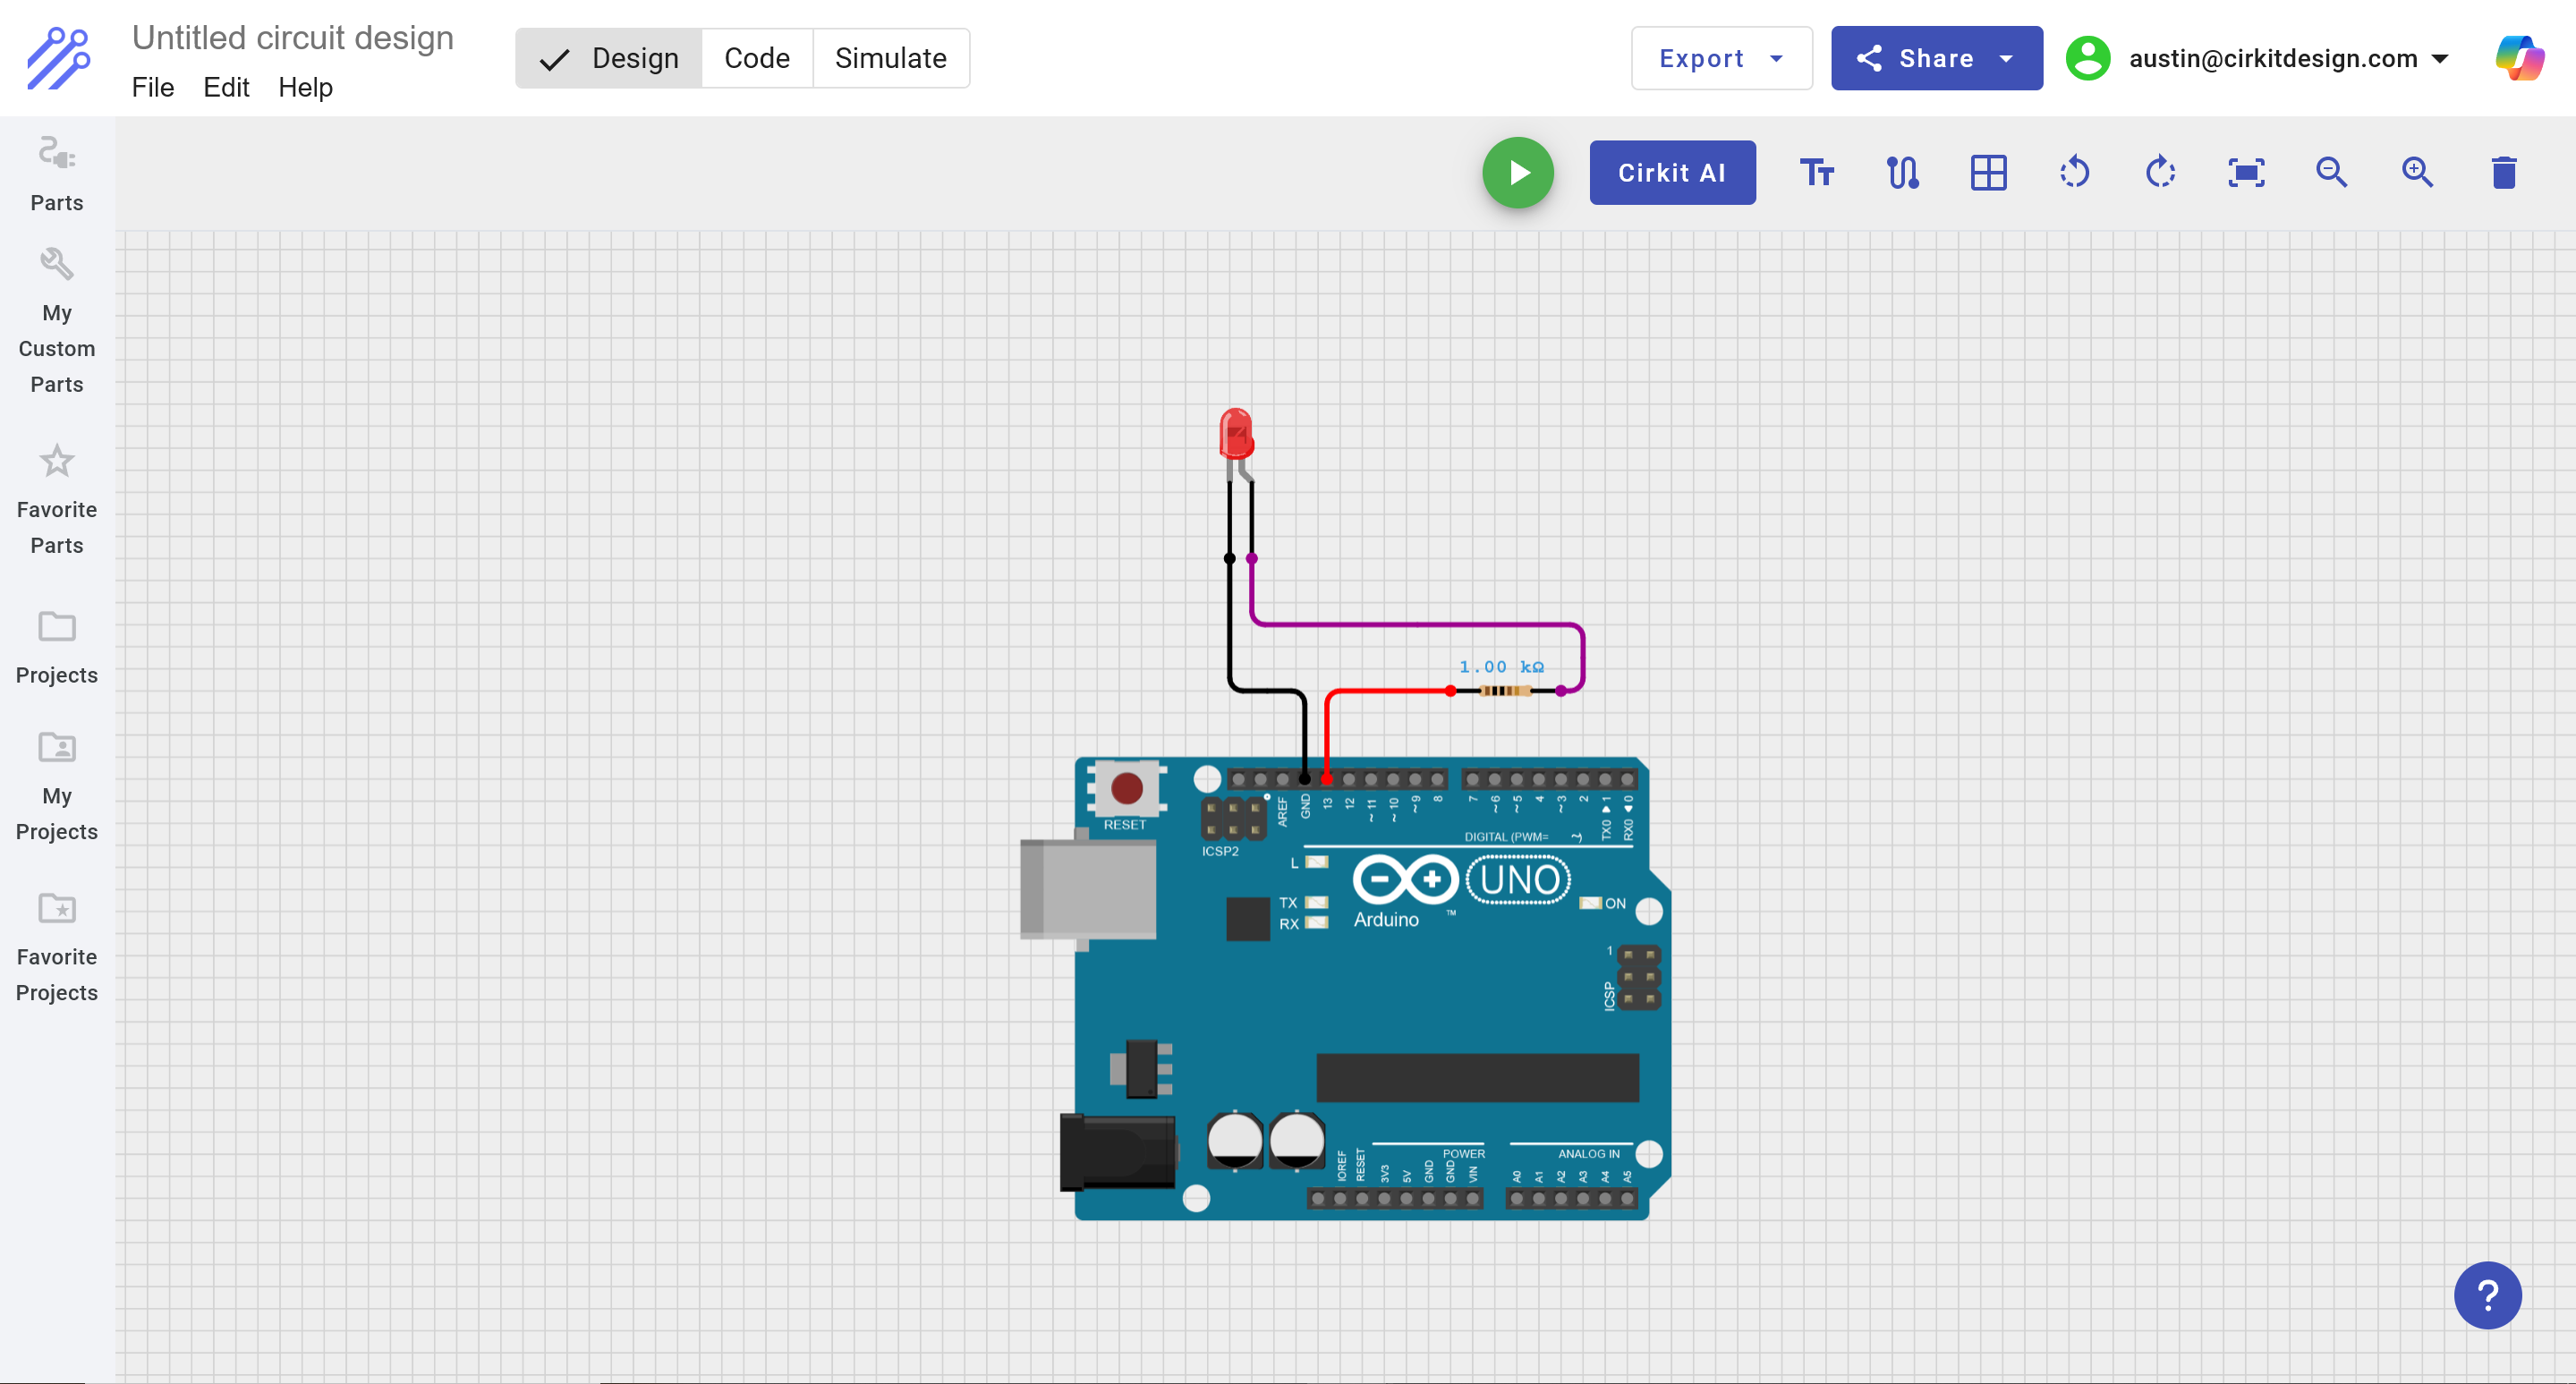The image size is (2576, 1384).
Task: Open Favorite Parts panel
Action: [x=57, y=500]
